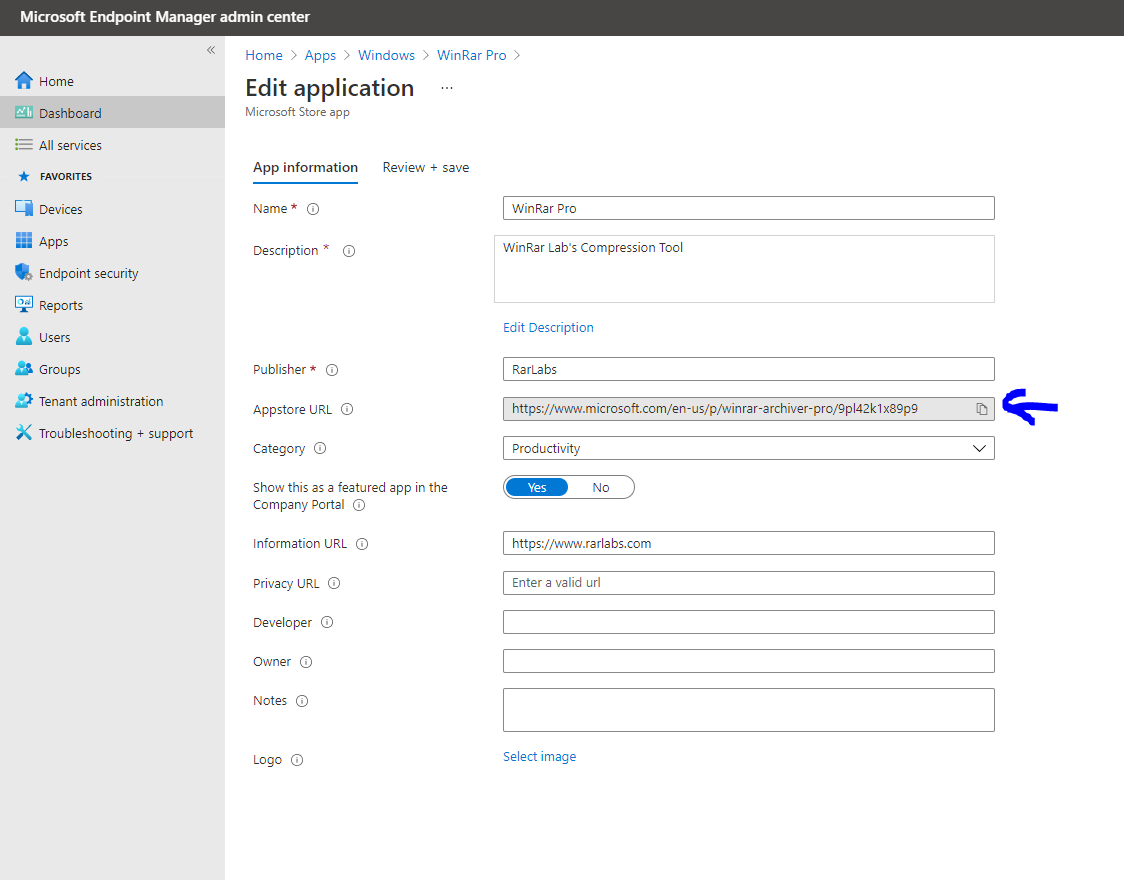
Task: Click the Troubleshooting + support tools icon
Action: click(x=24, y=433)
